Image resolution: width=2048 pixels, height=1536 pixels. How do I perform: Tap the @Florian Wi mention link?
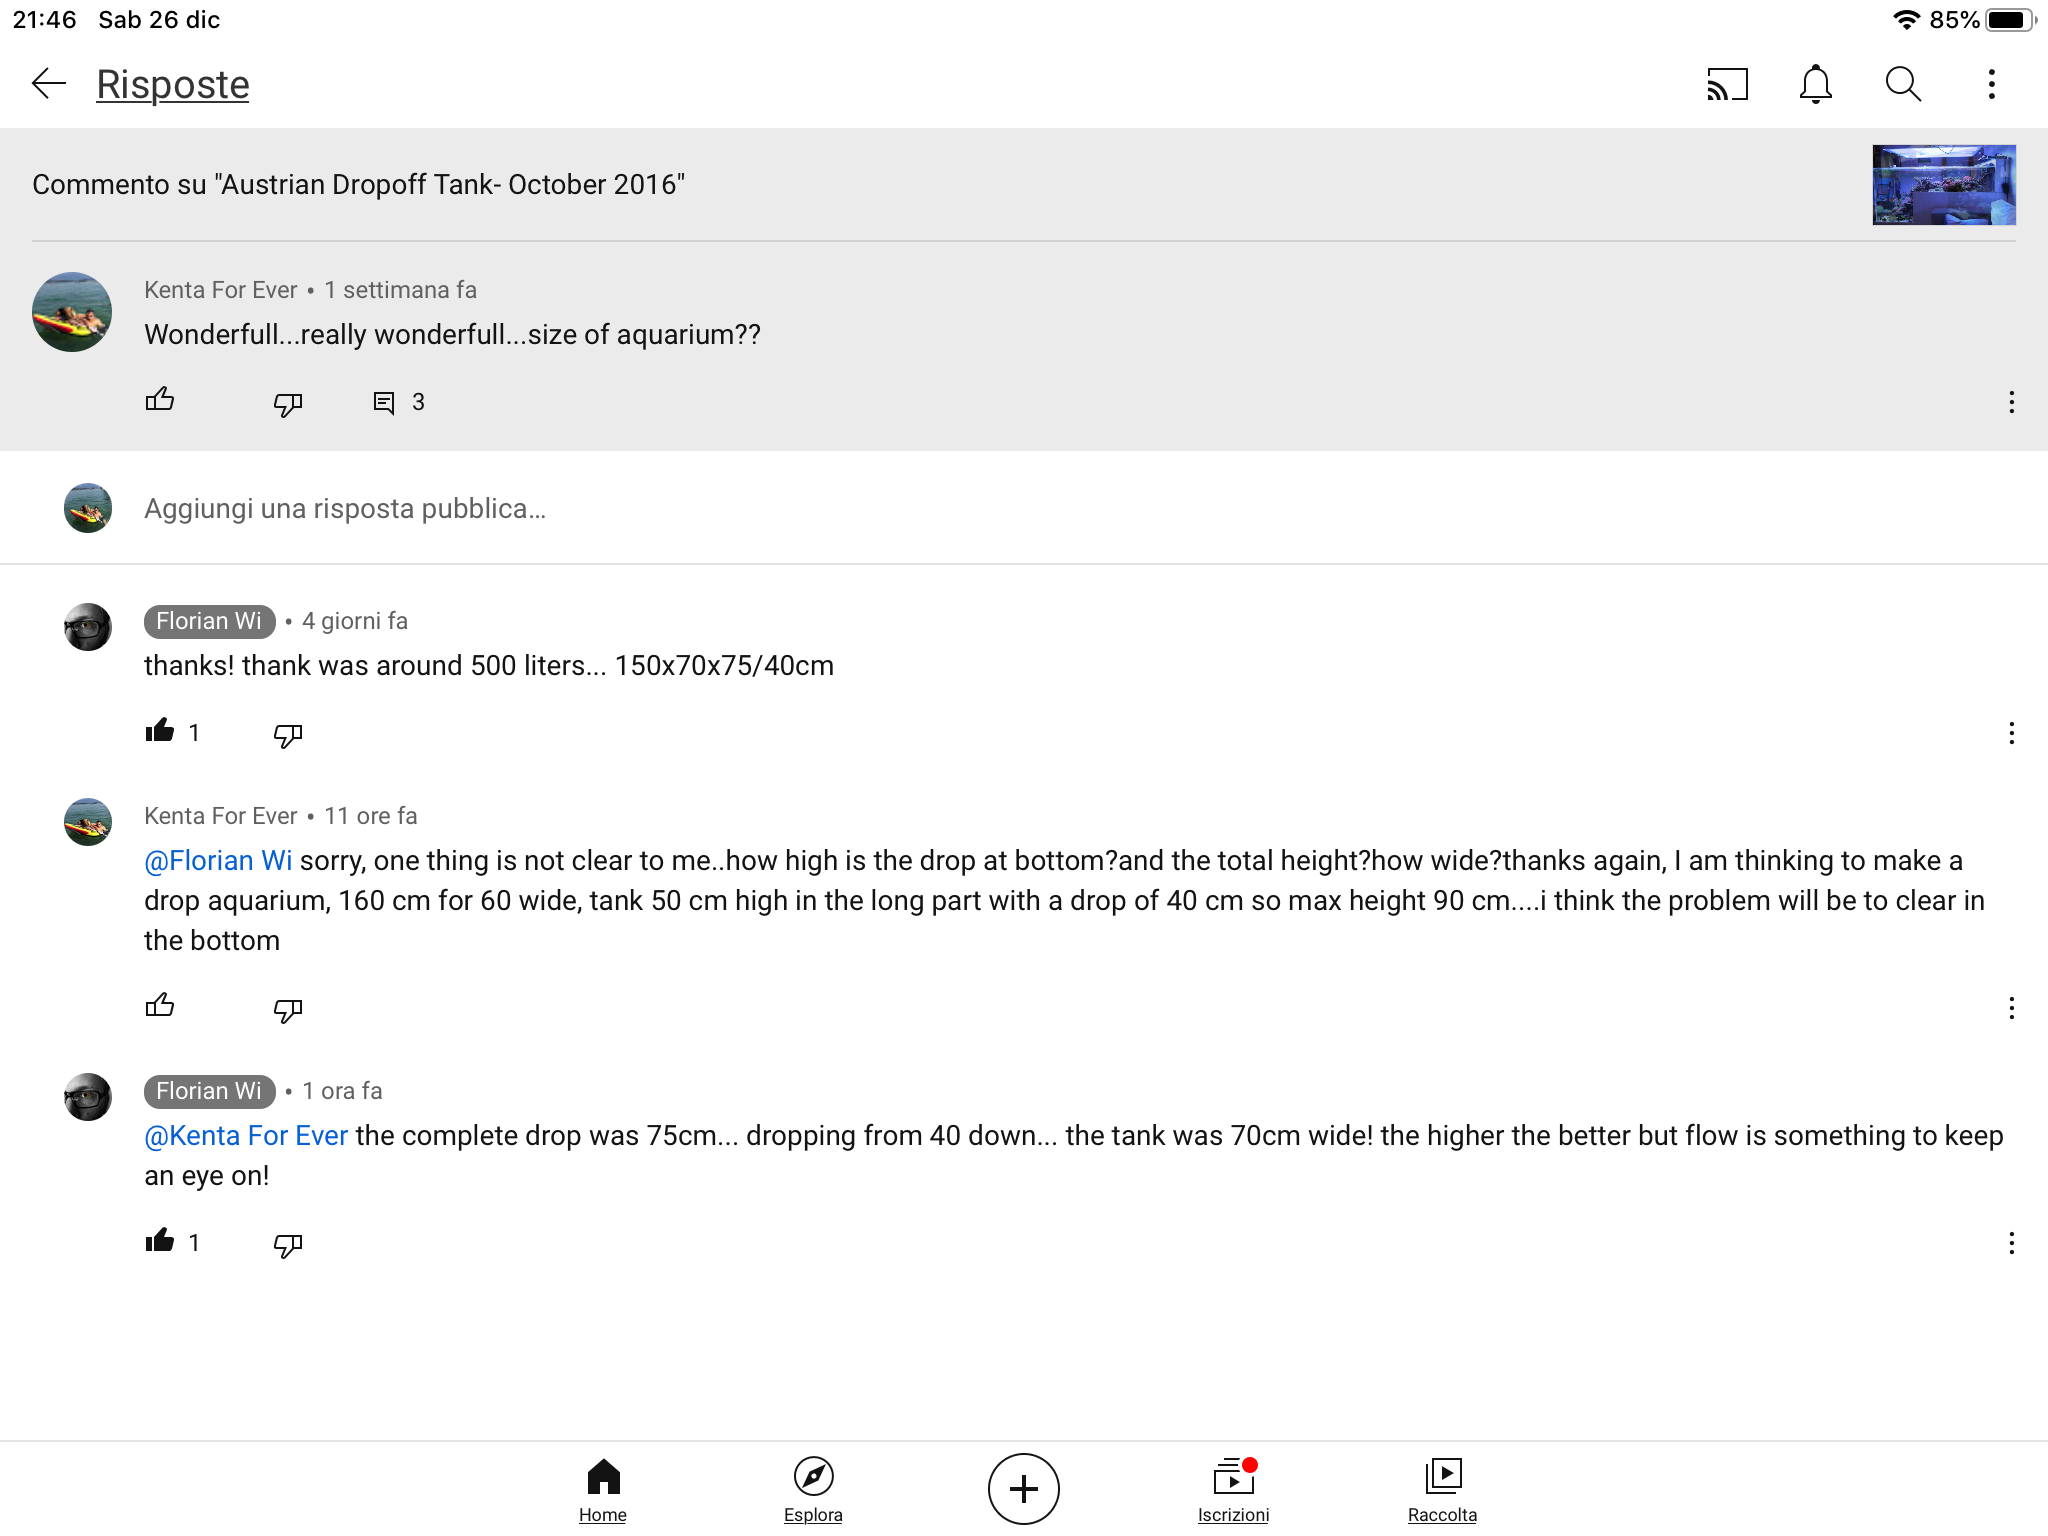pos(218,861)
